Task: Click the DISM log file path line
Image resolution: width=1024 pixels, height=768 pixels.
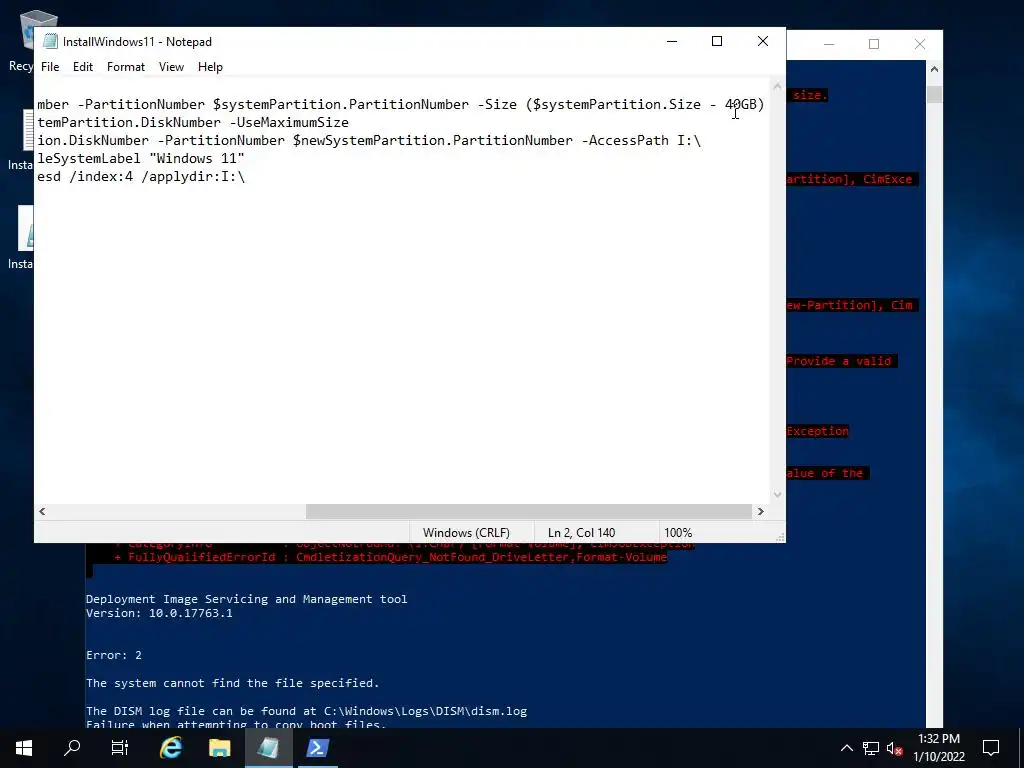Action: pyautogui.click(x=306, y=711)
